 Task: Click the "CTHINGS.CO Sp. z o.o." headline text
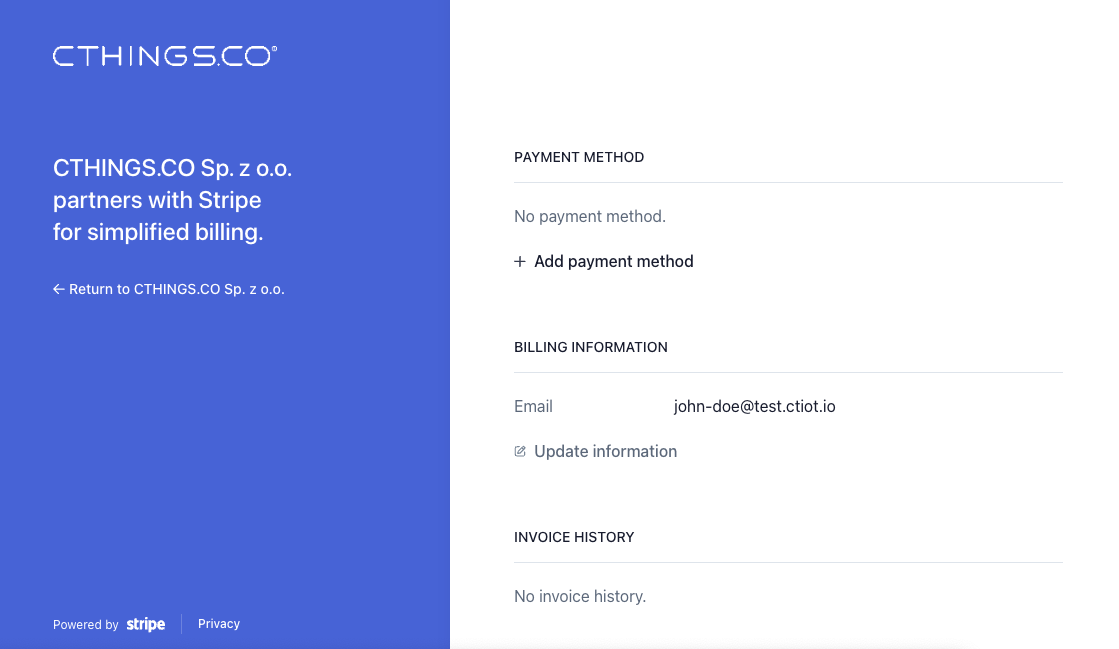(x=172, y=168)
